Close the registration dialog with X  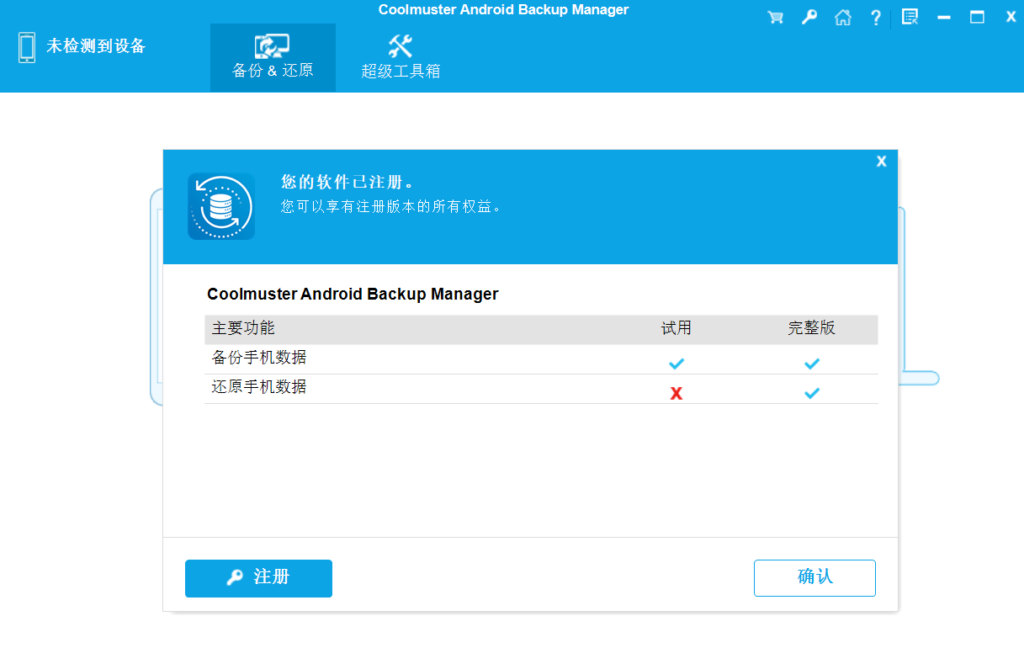(x=882, y=161)
